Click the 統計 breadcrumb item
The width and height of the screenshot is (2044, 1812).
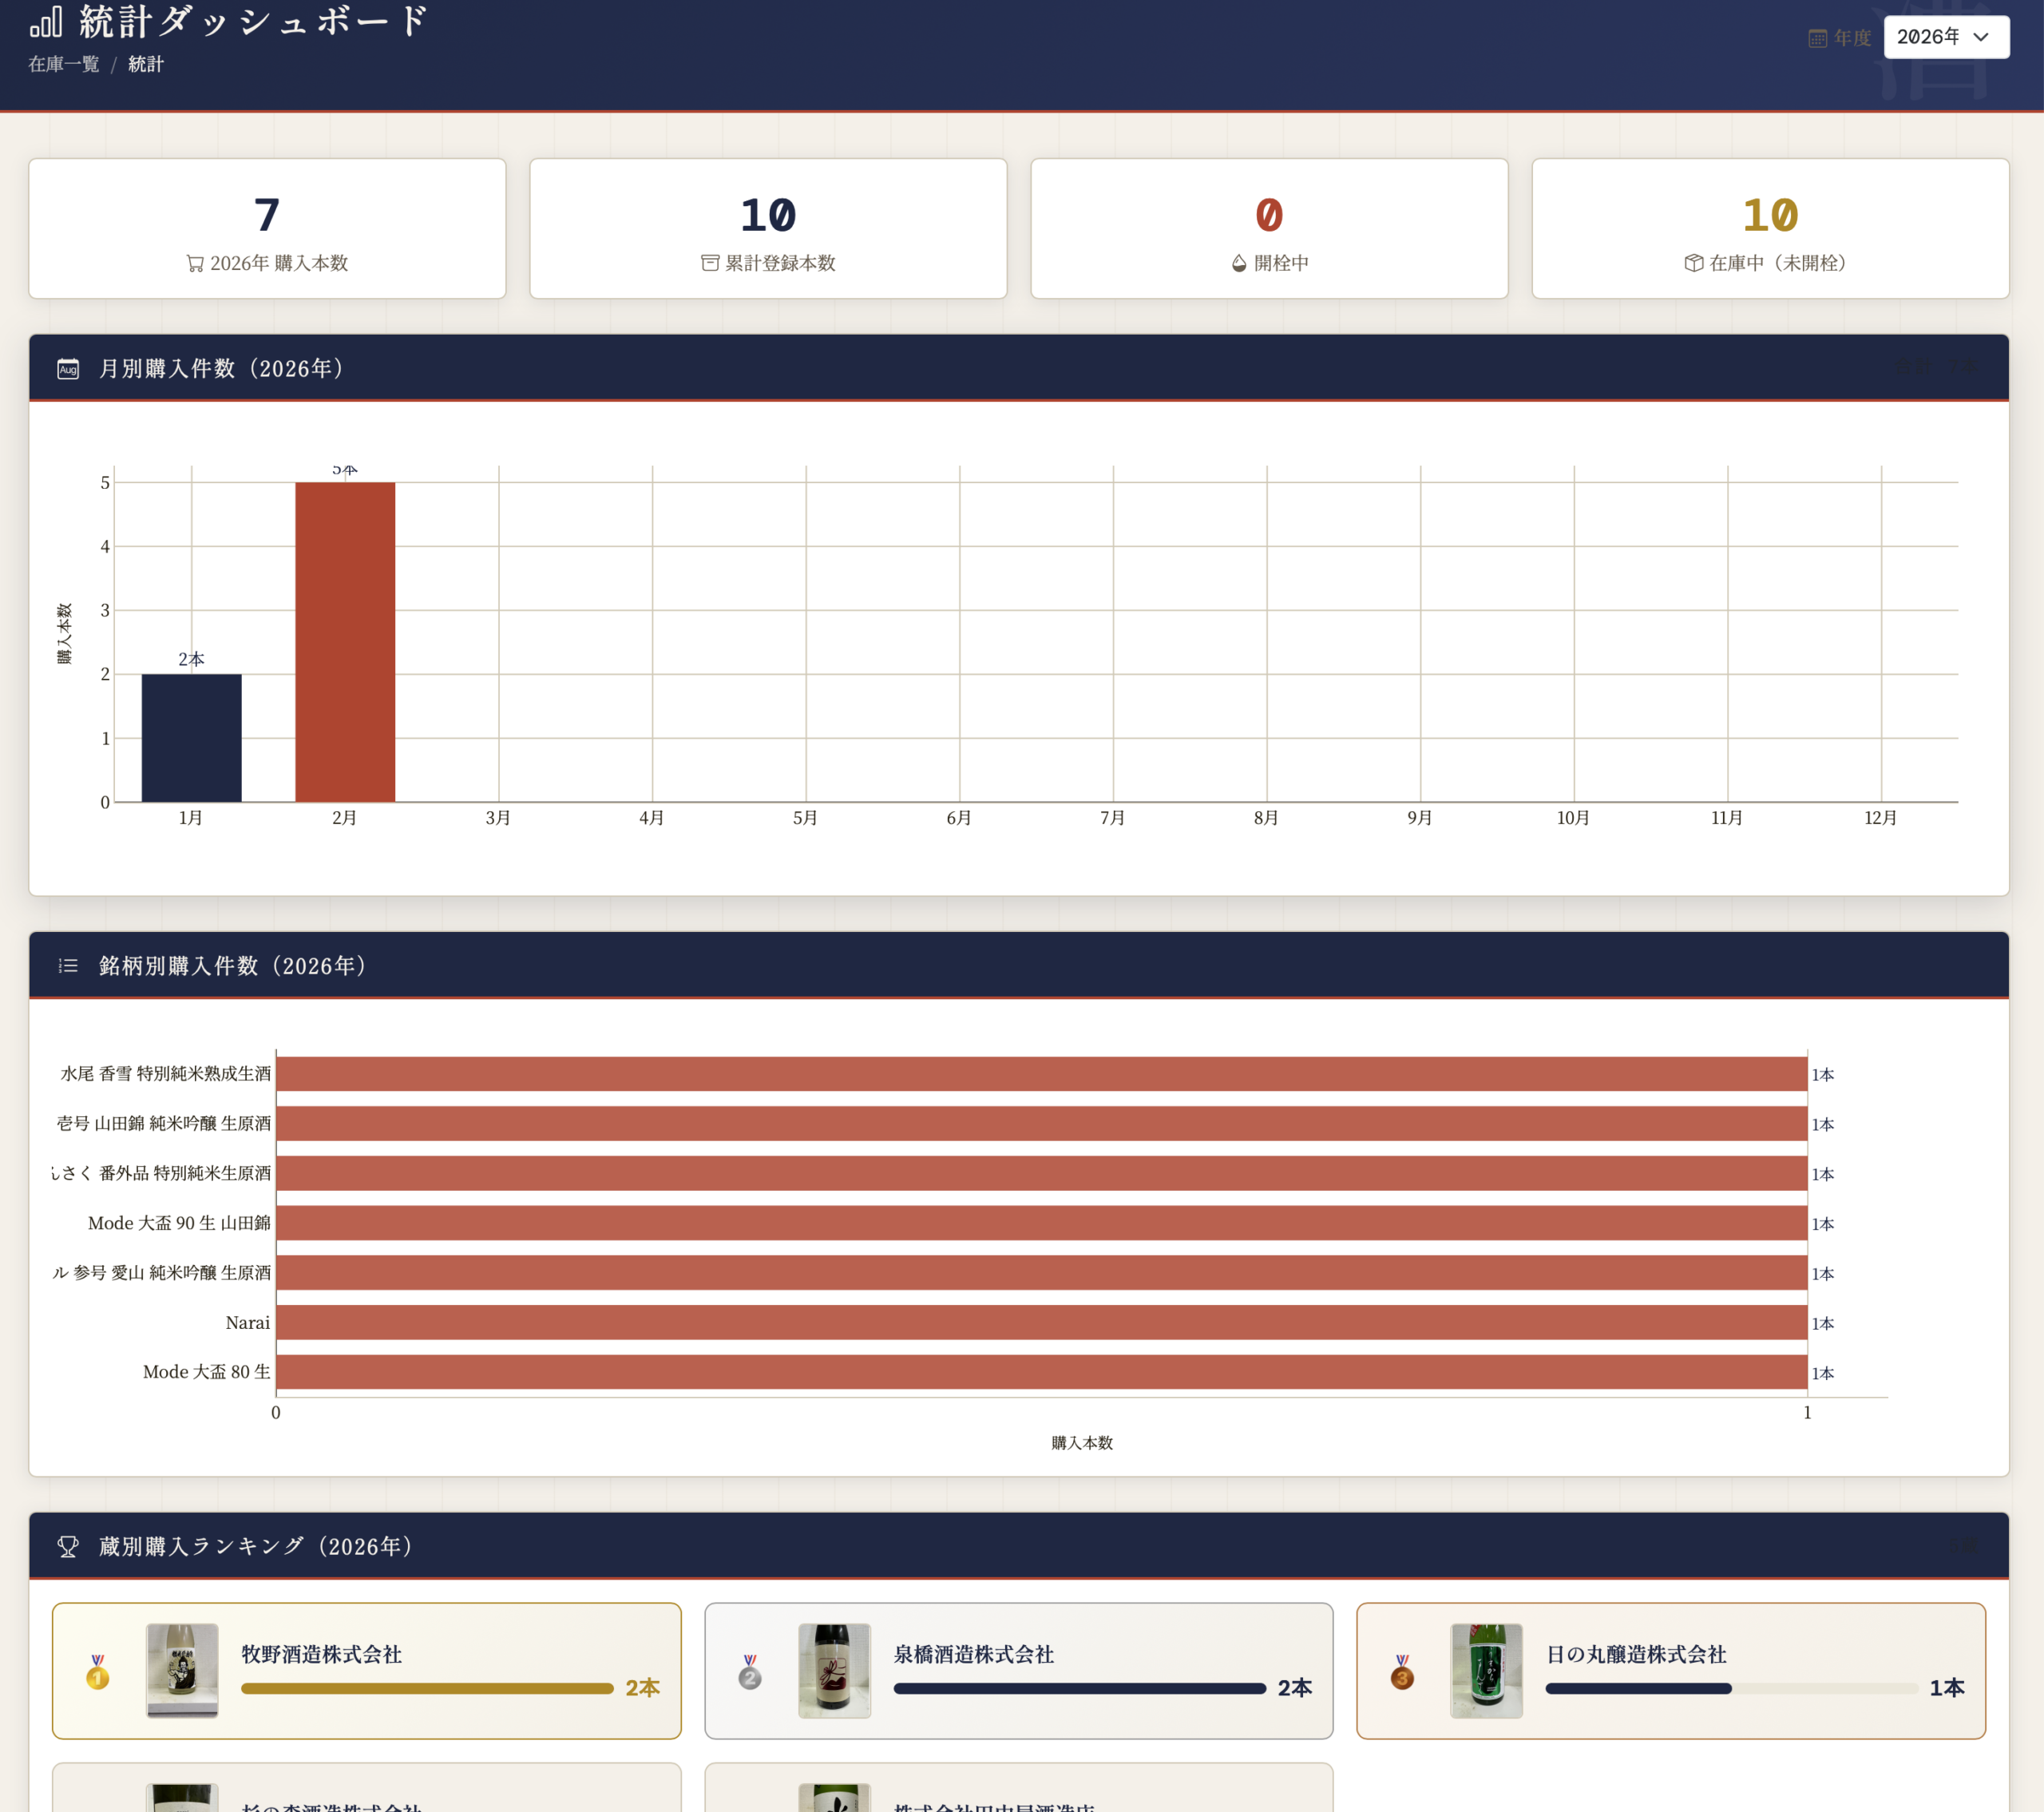click(146, 65)
